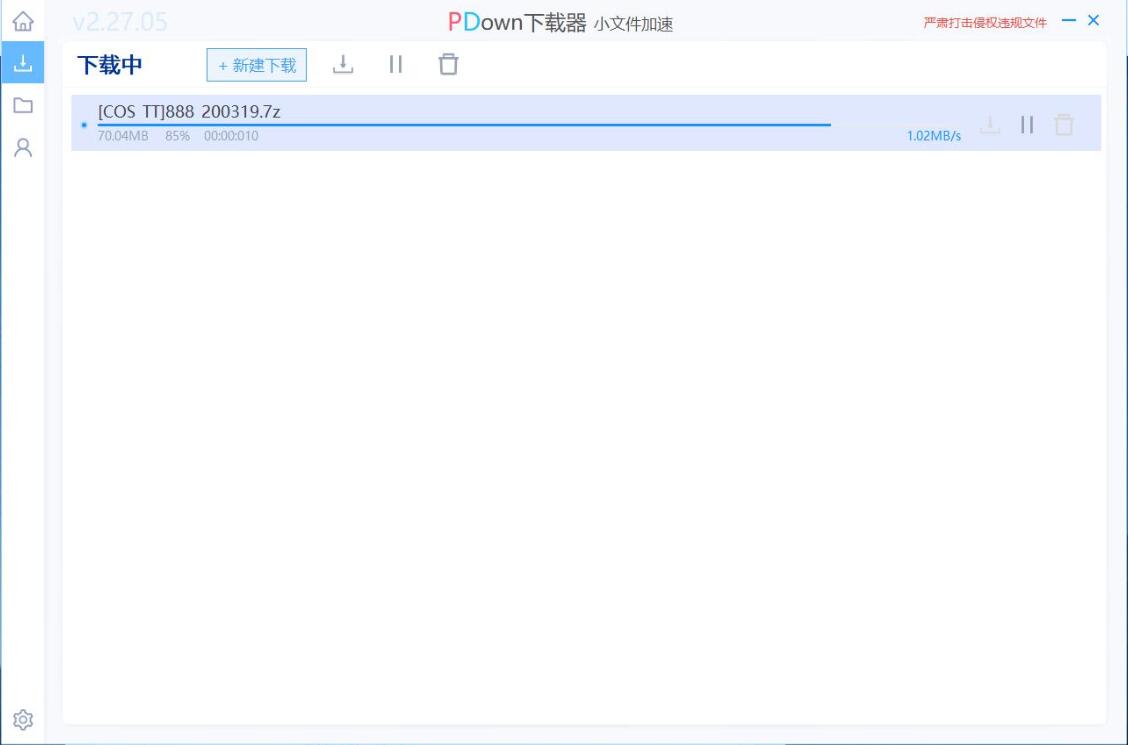Screen dimensions: 1128x745
Task: Click the 70.04MB file size text
Action: tap(123, 136)
